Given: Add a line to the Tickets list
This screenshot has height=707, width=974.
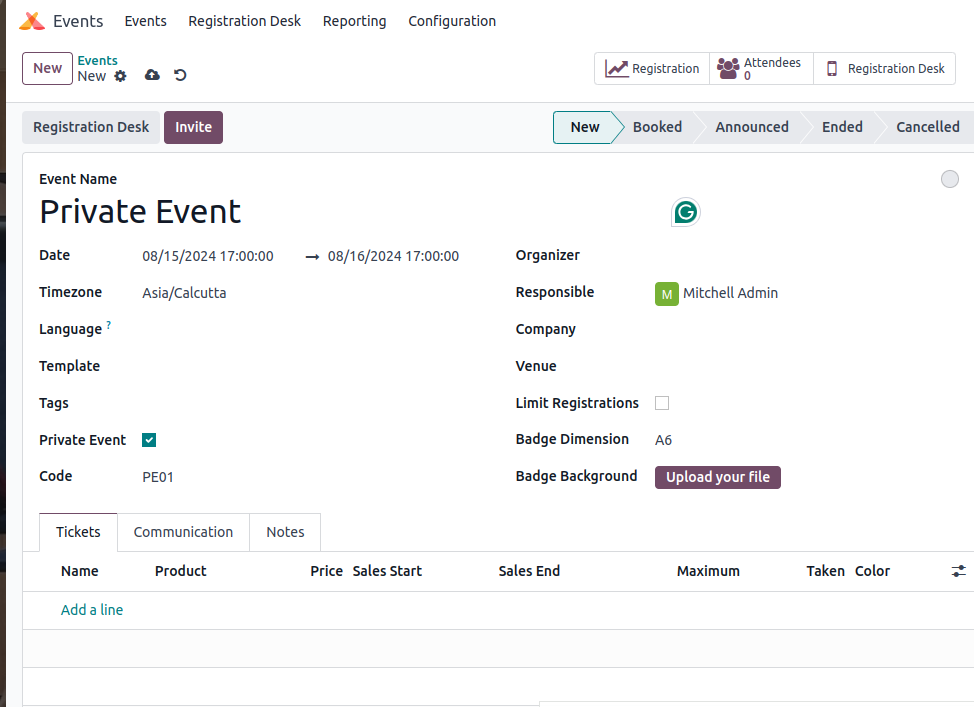Looking at the screenshot, I should click(91, 609).
